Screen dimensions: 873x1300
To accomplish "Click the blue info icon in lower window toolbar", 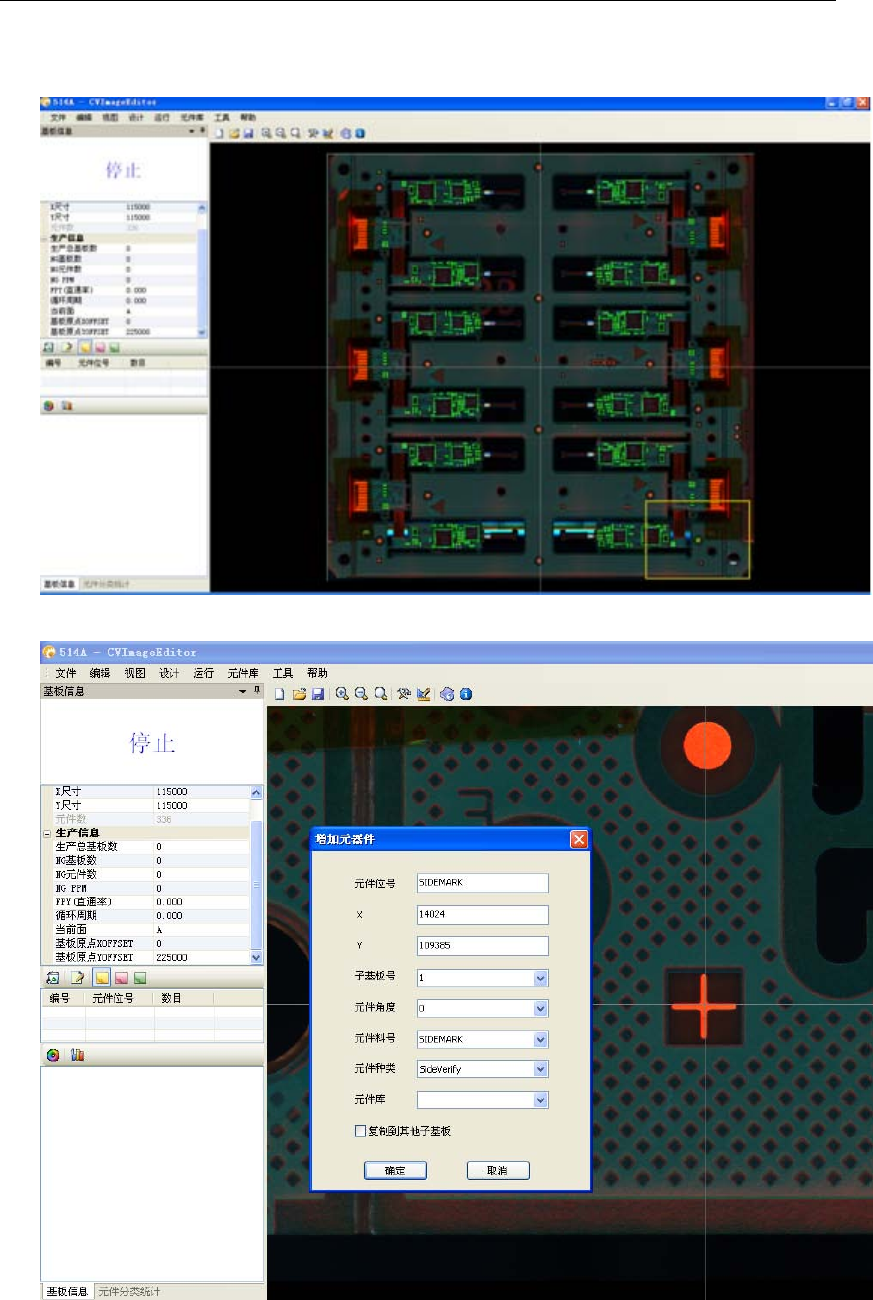I will point(466,694).
